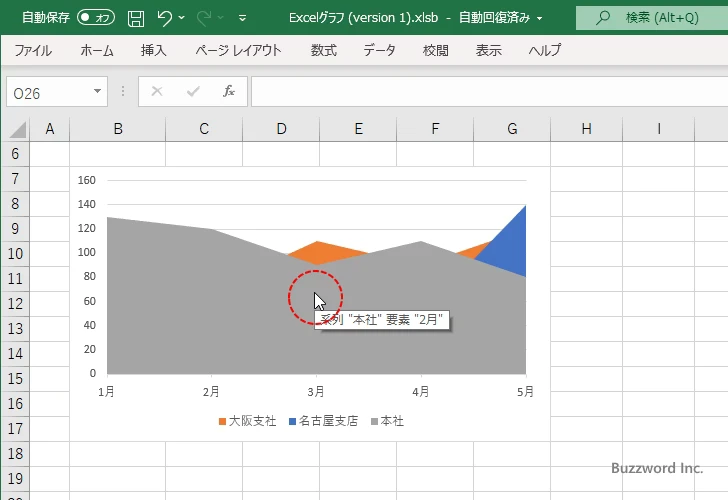Viewport: 728px width, 500px height.
Task: Select row 18 header
Action: pyautogui.click(x=15, y=454)
